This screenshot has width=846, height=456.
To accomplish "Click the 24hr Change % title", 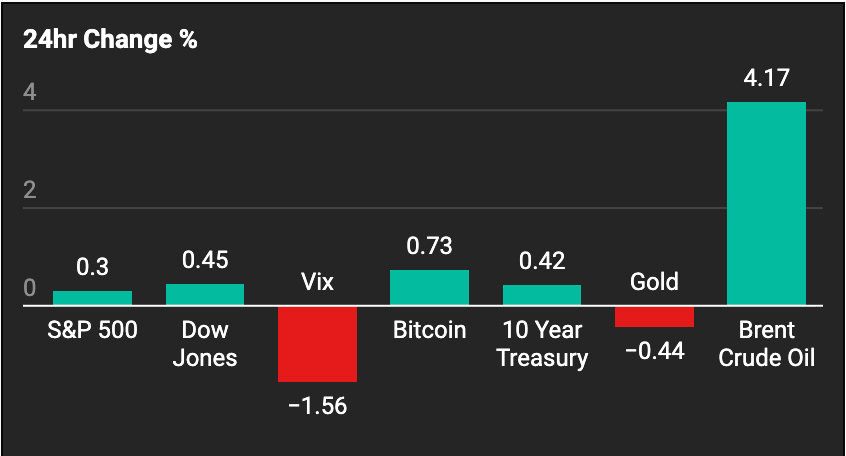I will (110, 39).
